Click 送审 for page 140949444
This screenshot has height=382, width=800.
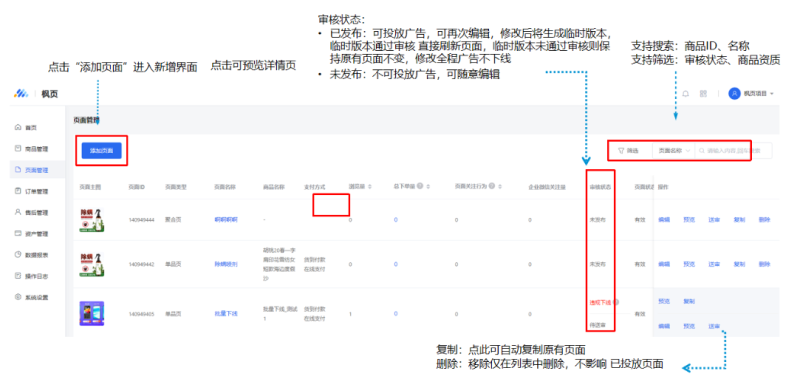click(714, 220)
